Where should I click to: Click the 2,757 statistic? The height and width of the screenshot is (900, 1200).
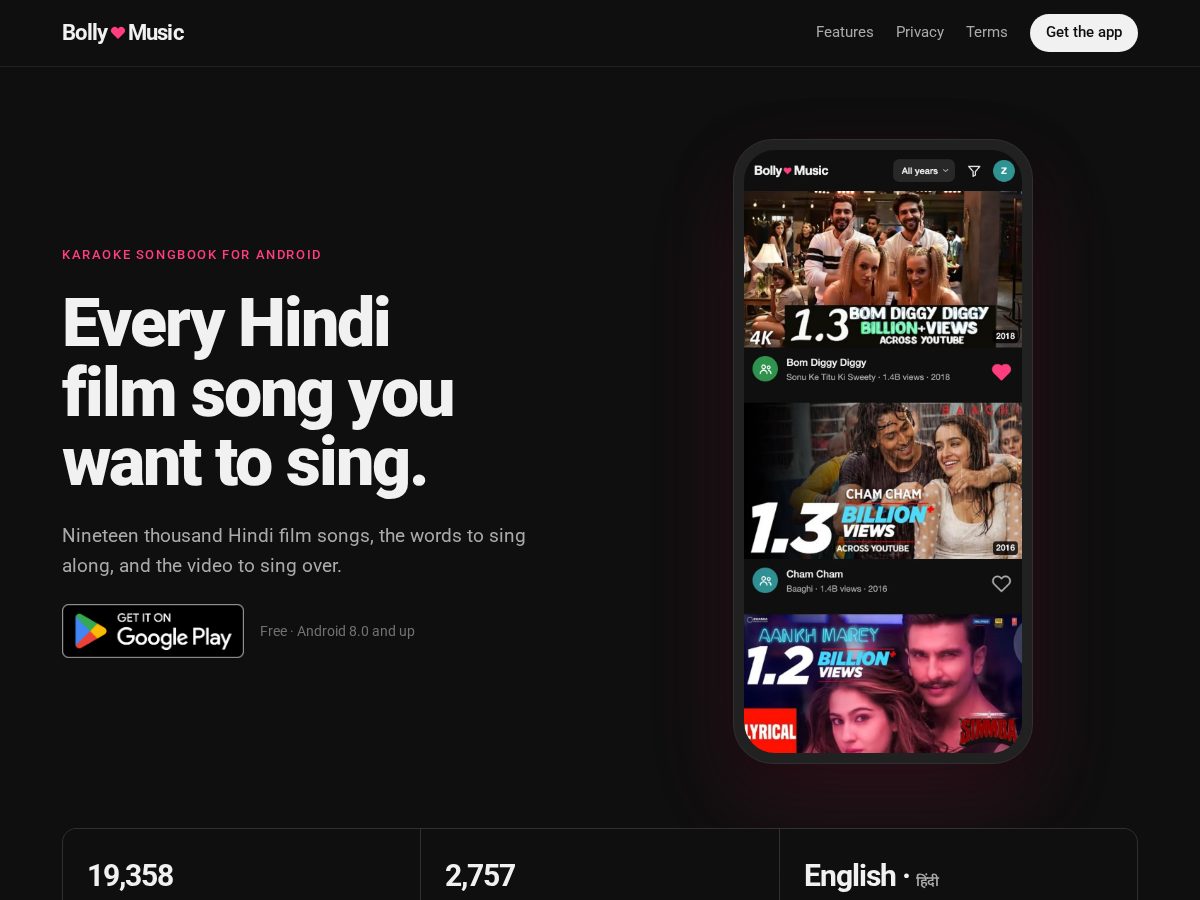pos(480,876)
